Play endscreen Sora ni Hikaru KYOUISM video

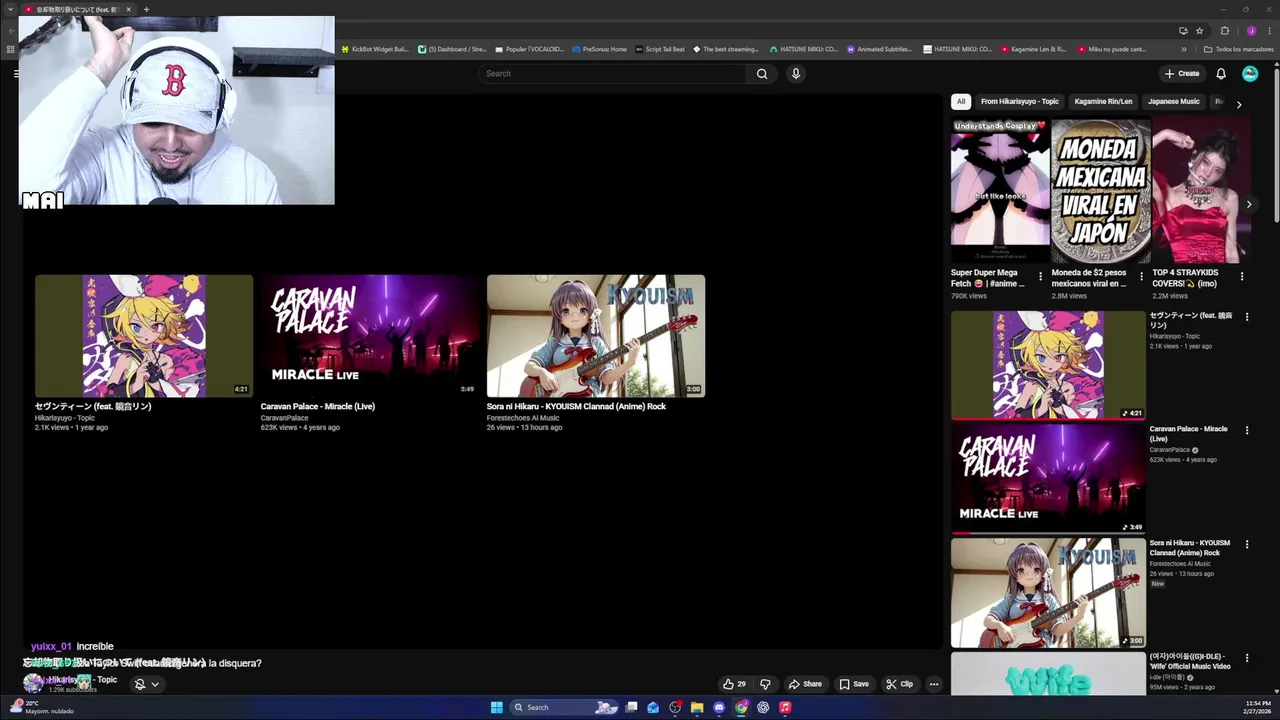pos(596,336)
